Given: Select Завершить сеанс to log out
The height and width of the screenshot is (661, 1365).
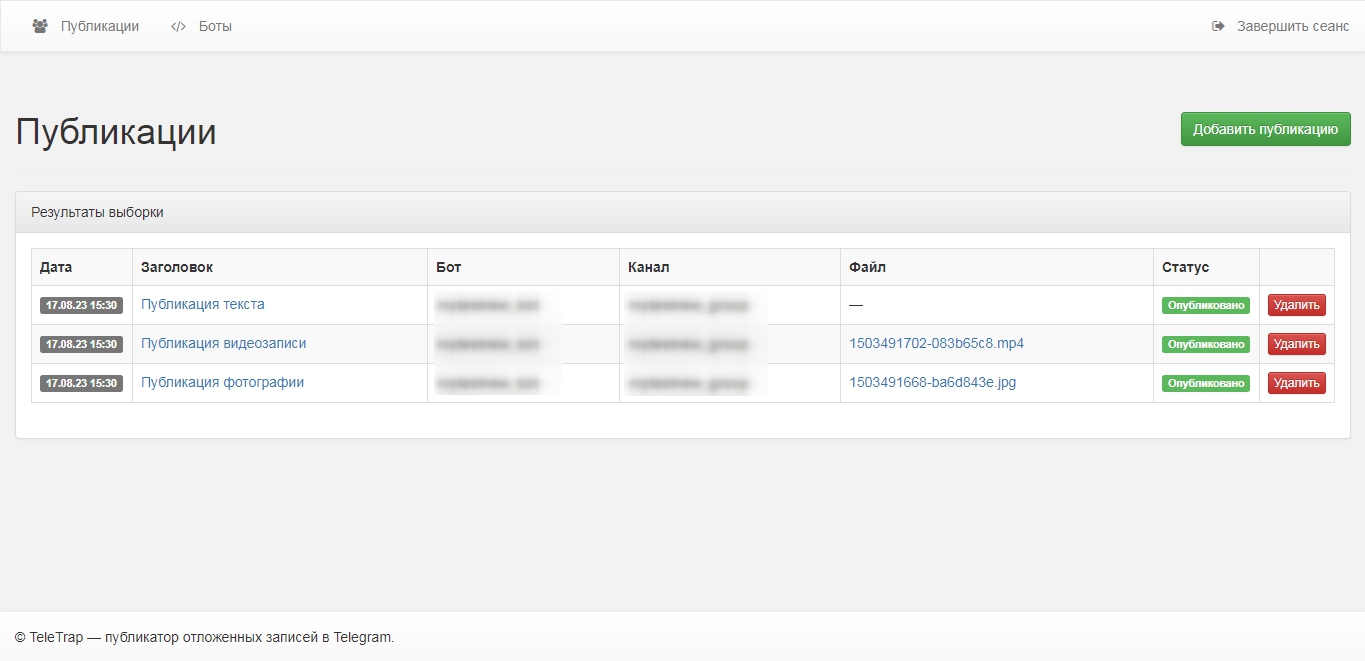Looking at the screenshot, I should (1293, 26).
